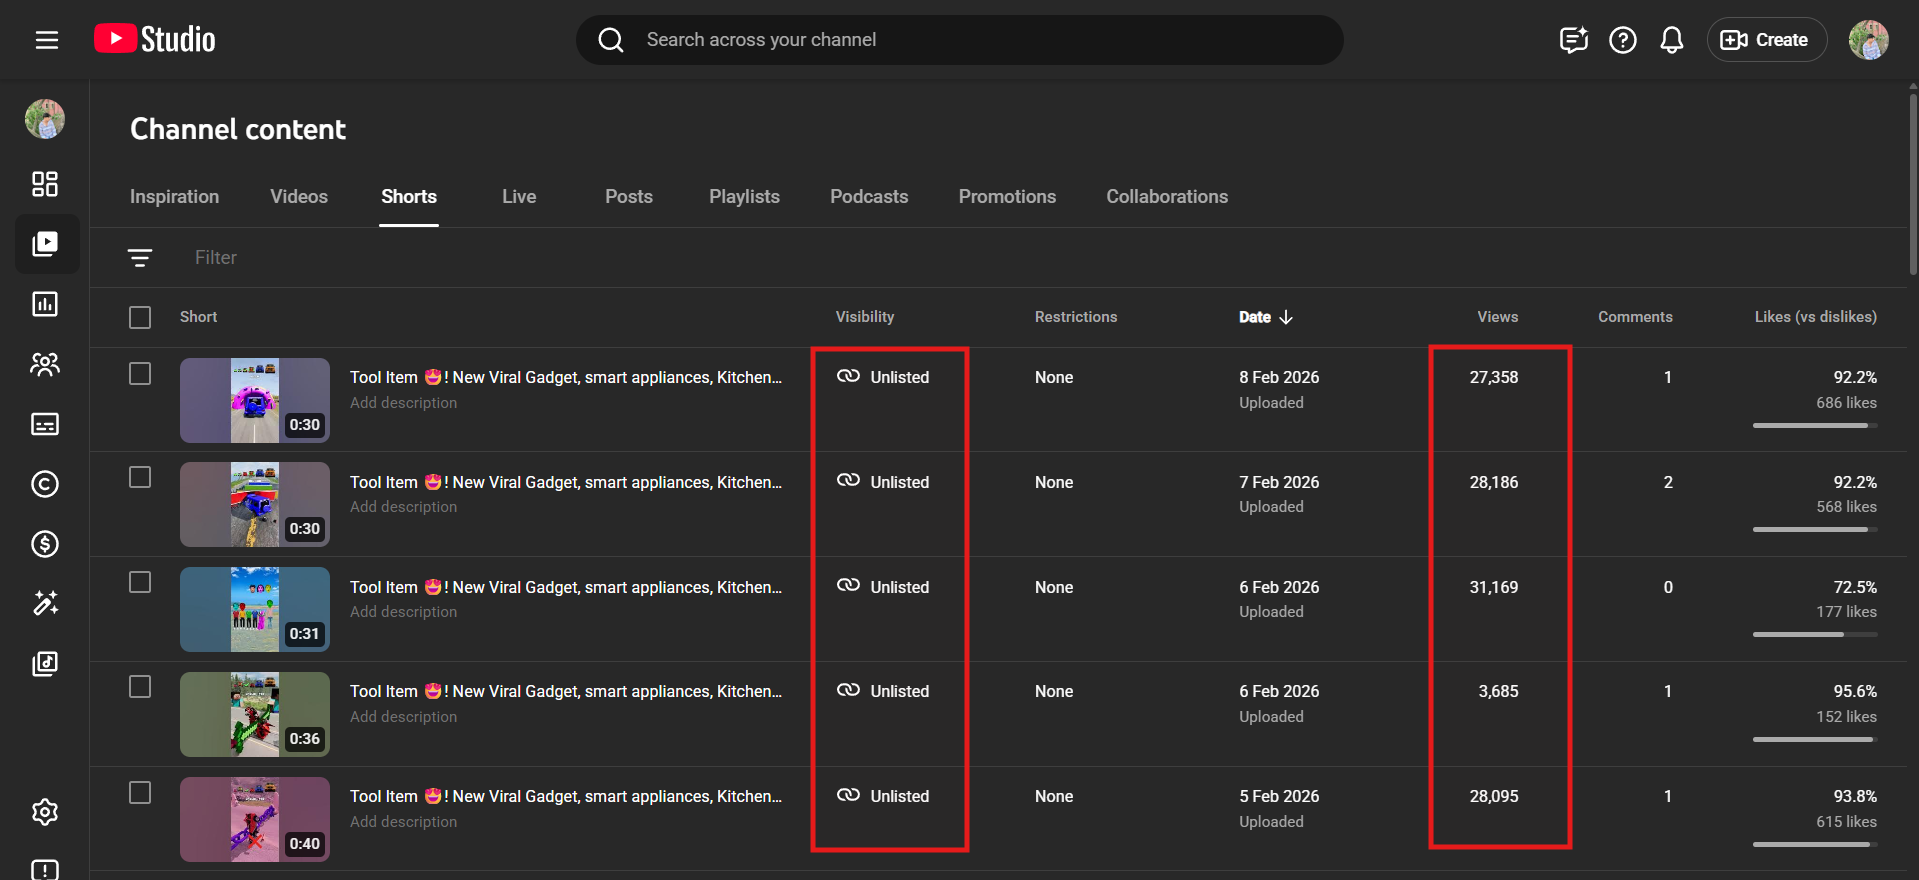Open the Audio library sidebar icon

point(45,664)
